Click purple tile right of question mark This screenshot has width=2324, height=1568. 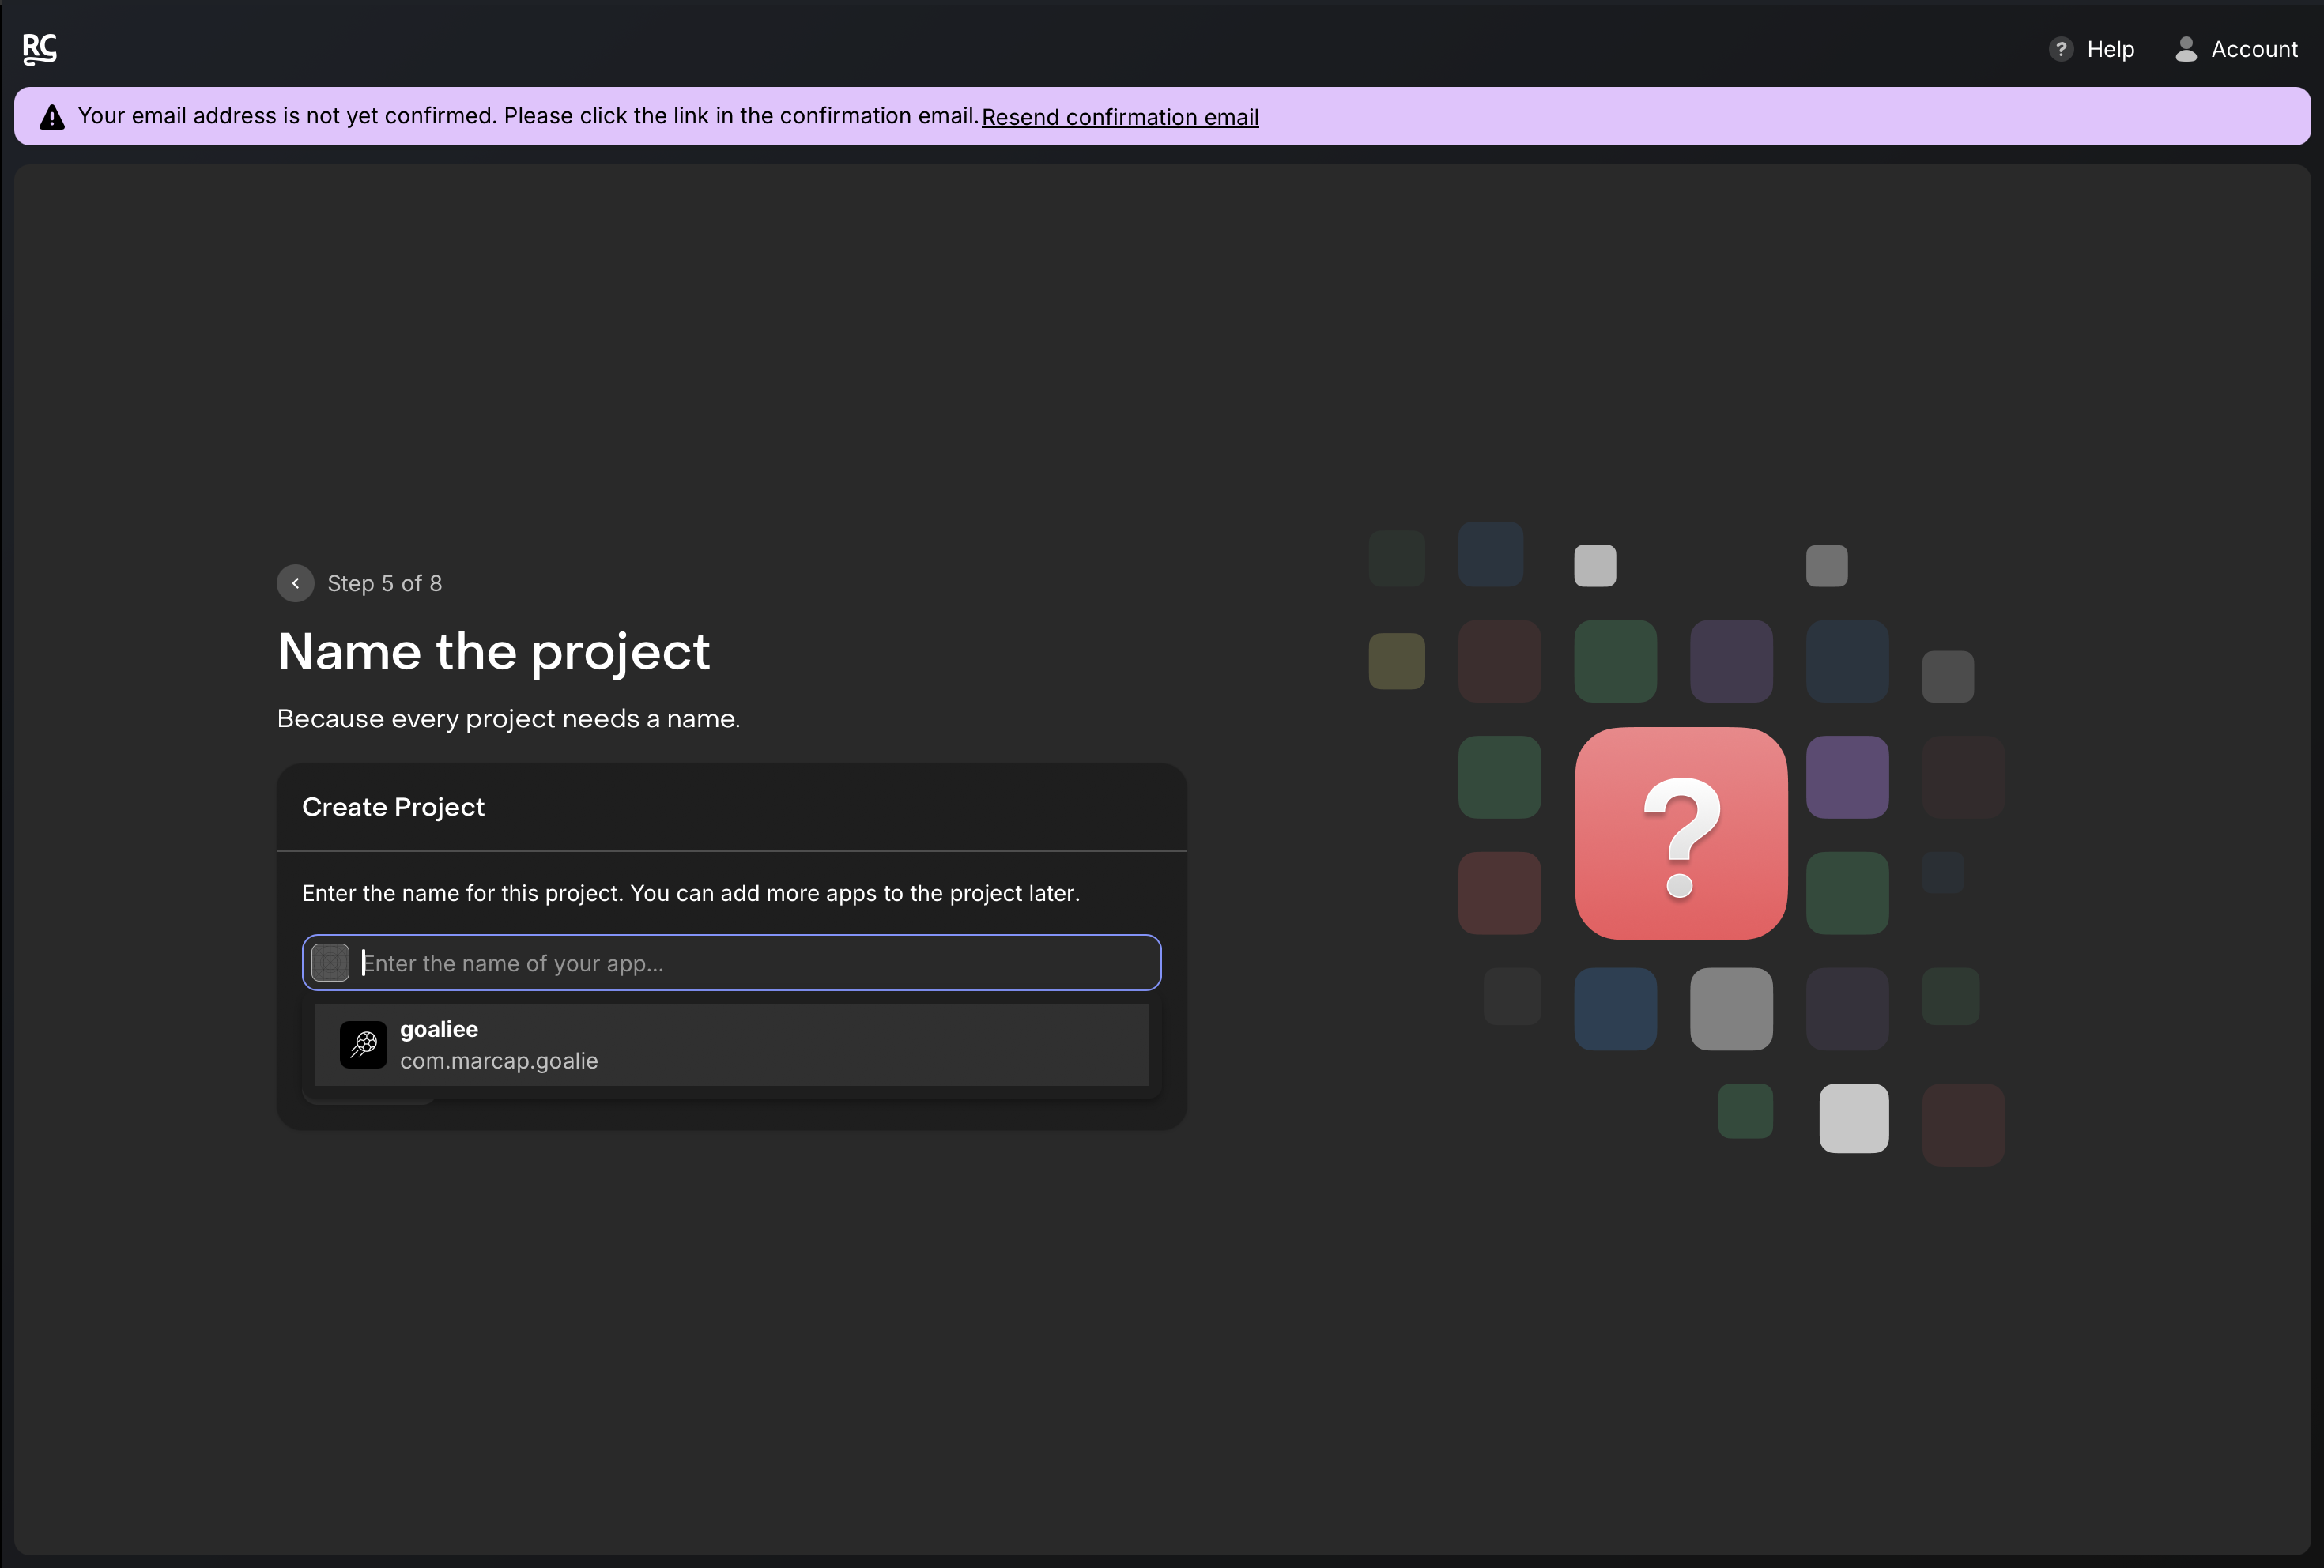(1847, 777)
